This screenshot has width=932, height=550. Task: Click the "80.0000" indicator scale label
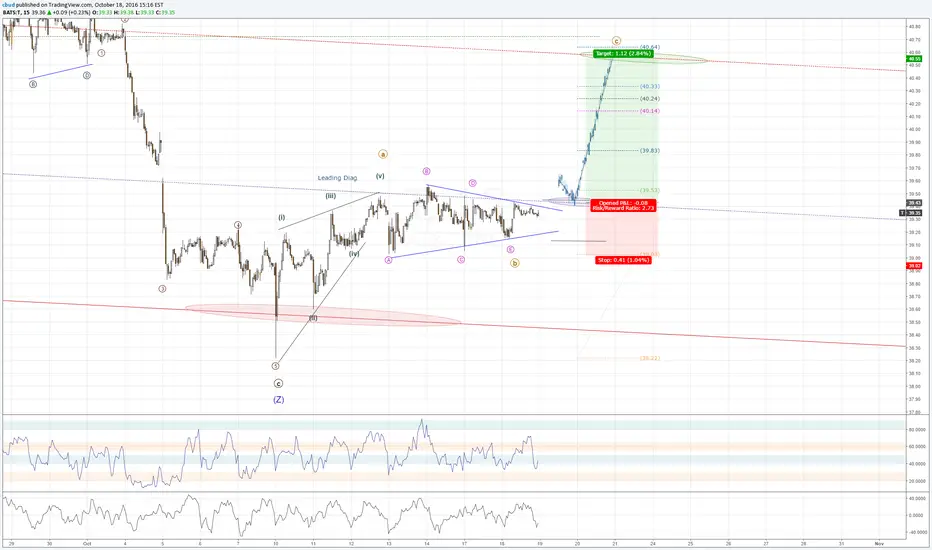pos(915,429)
